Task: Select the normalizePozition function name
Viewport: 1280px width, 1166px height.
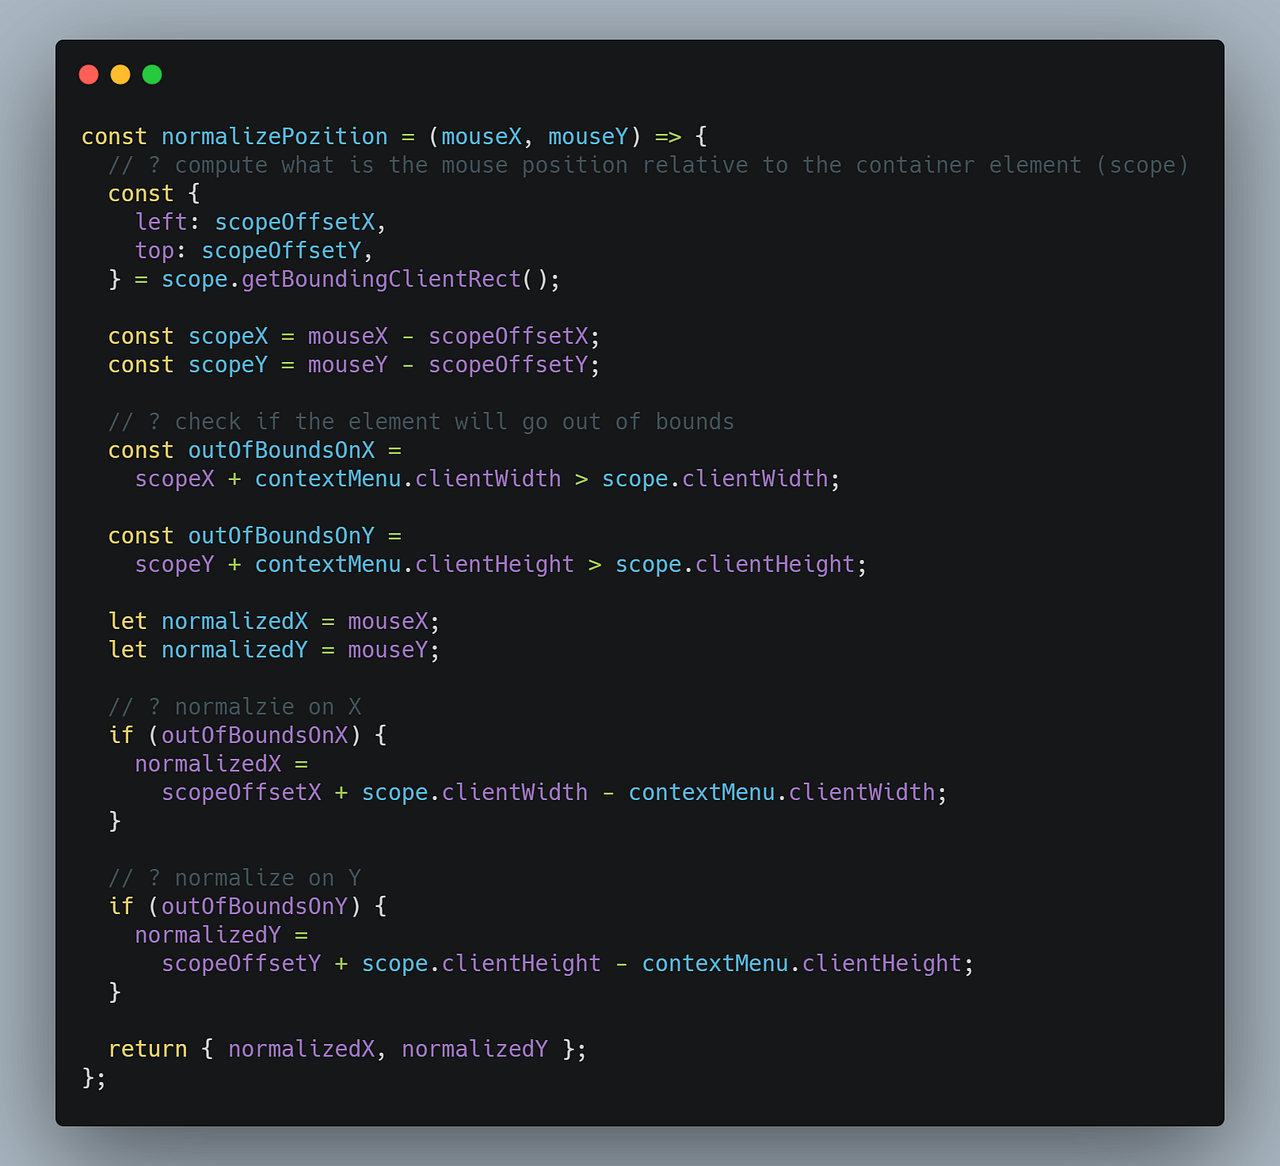Action: tap(274, 136)
